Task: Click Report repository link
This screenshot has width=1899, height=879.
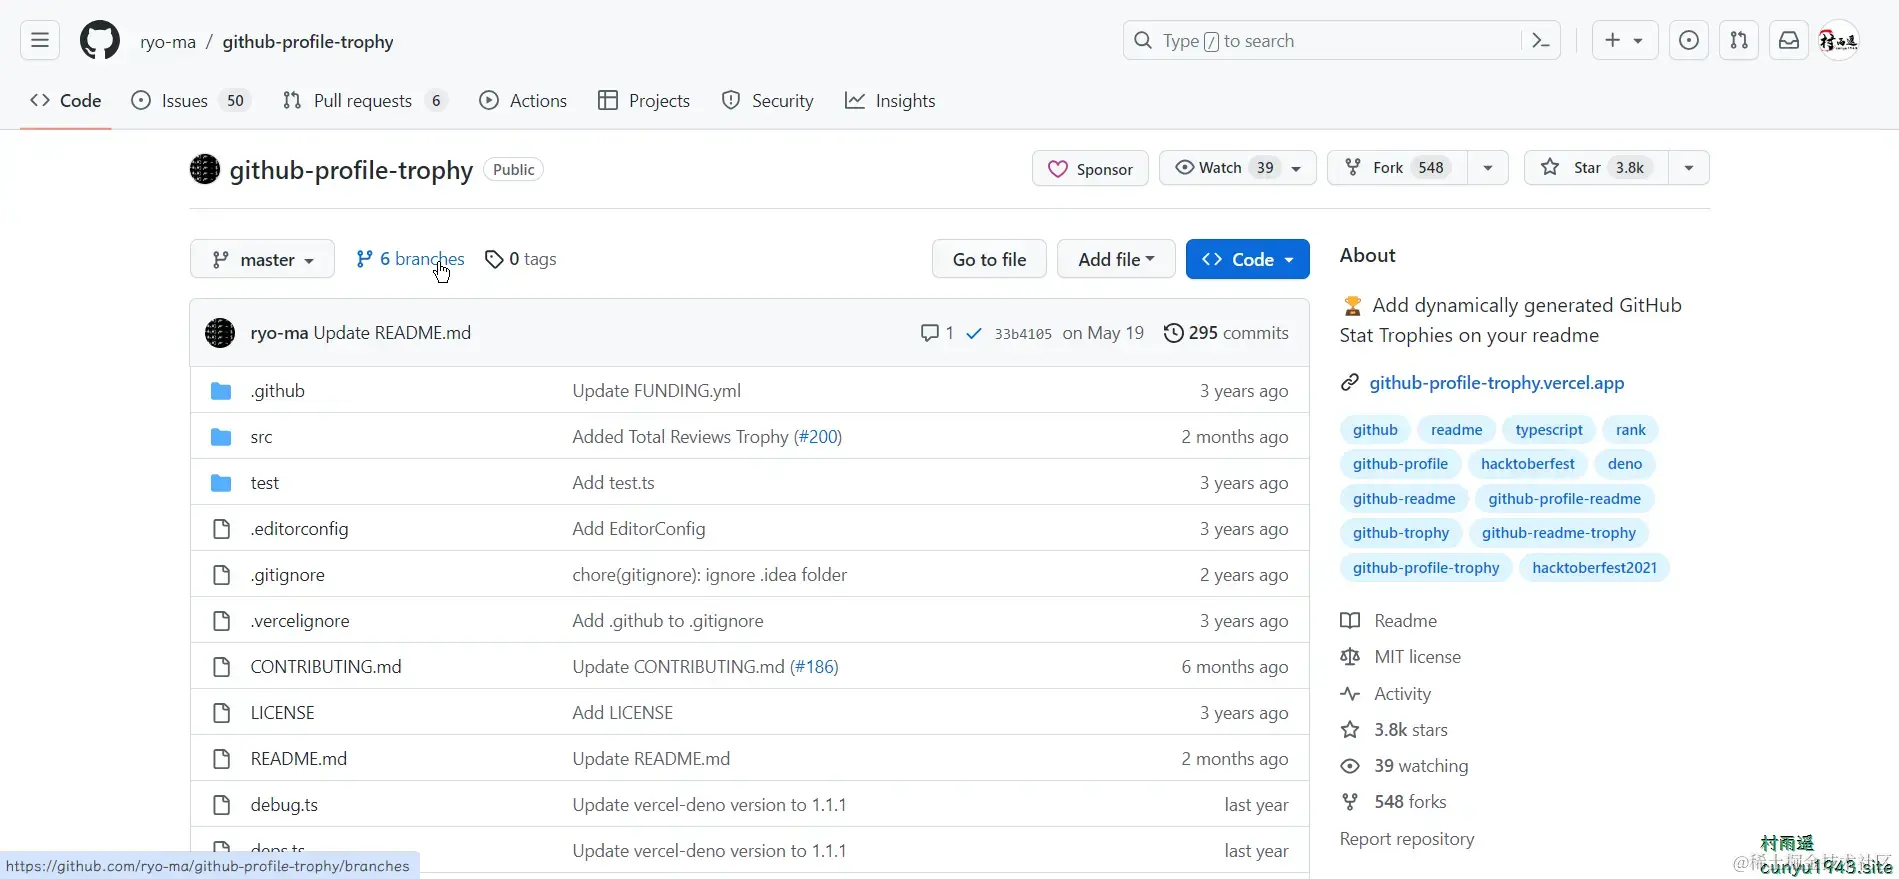Action: coord(1407,839)
